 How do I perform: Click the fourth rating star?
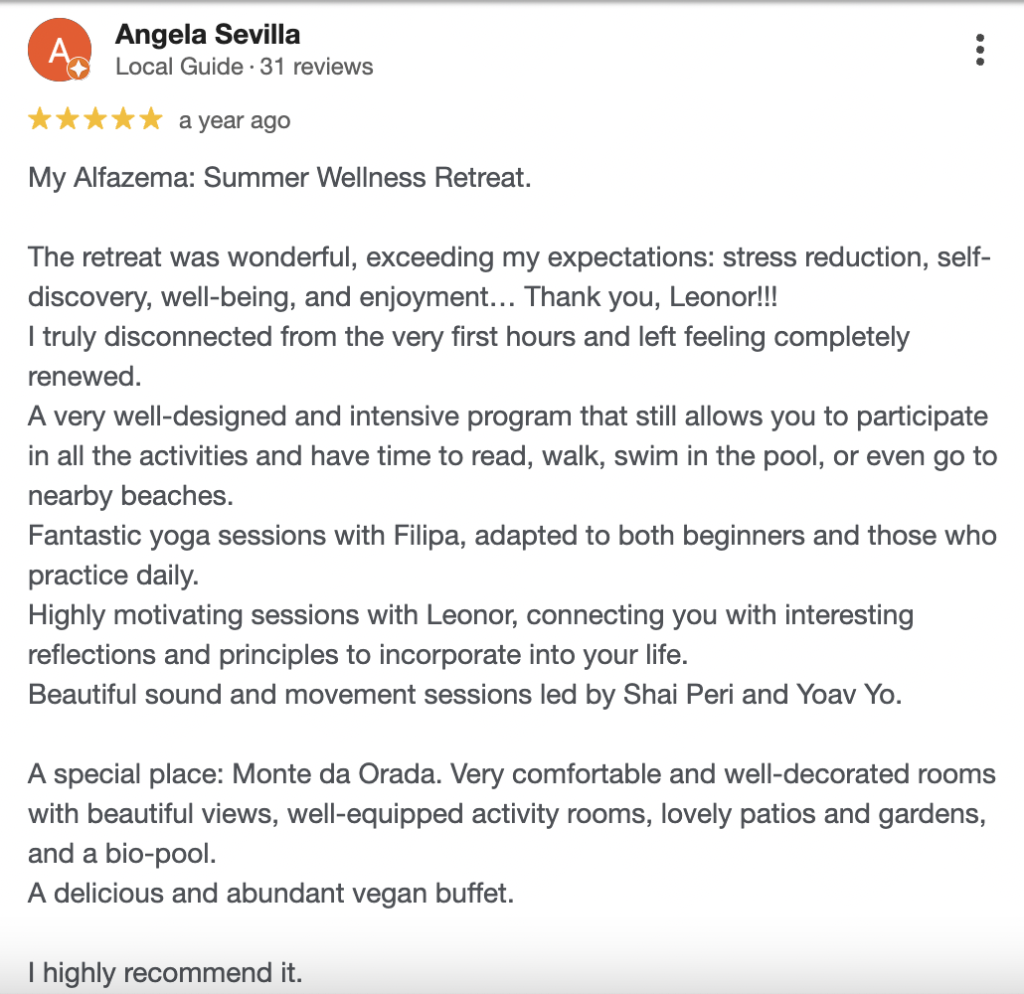pyautogui.click(x=123, y=120)
